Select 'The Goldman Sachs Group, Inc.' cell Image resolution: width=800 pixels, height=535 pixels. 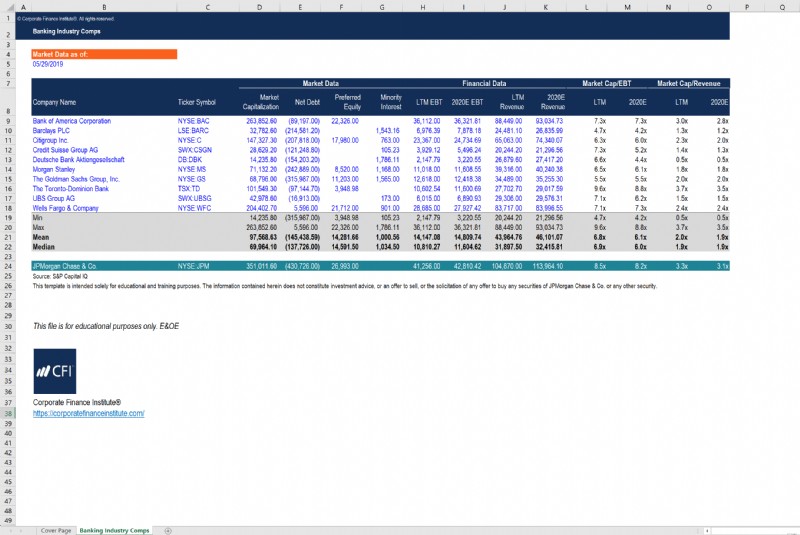coord(76,180)
